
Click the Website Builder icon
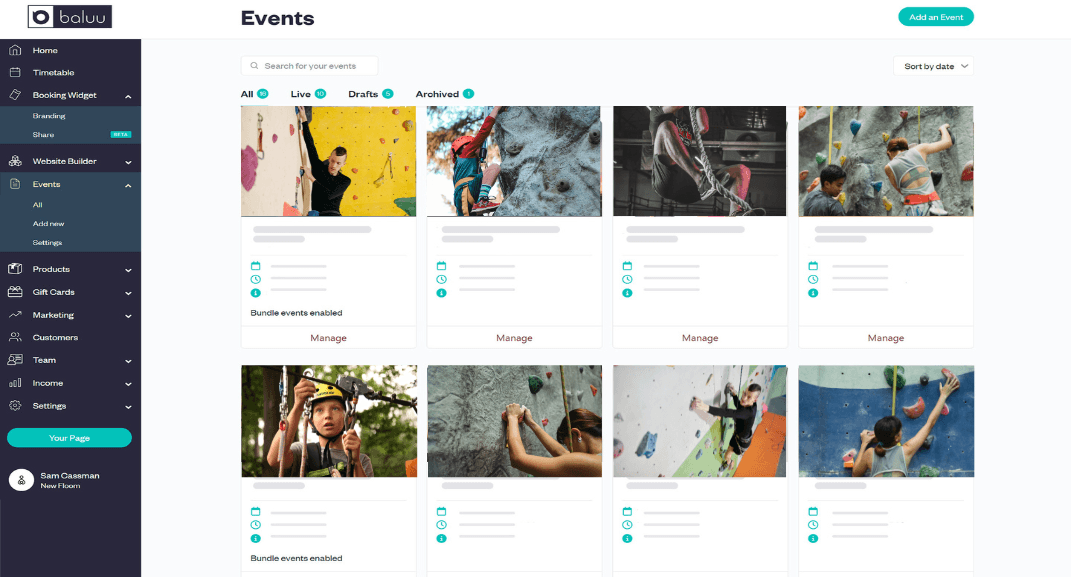click(15, 161)
